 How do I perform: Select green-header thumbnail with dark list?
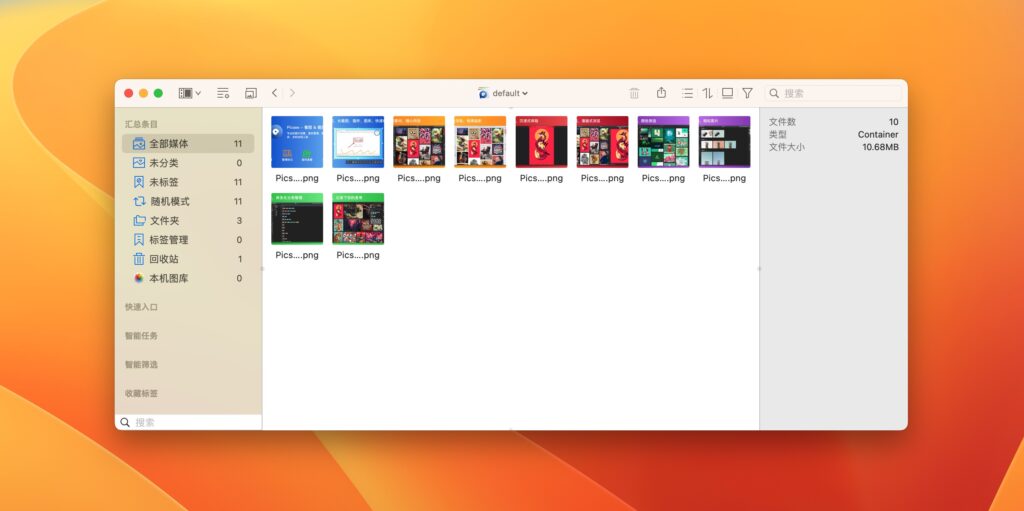297,219
